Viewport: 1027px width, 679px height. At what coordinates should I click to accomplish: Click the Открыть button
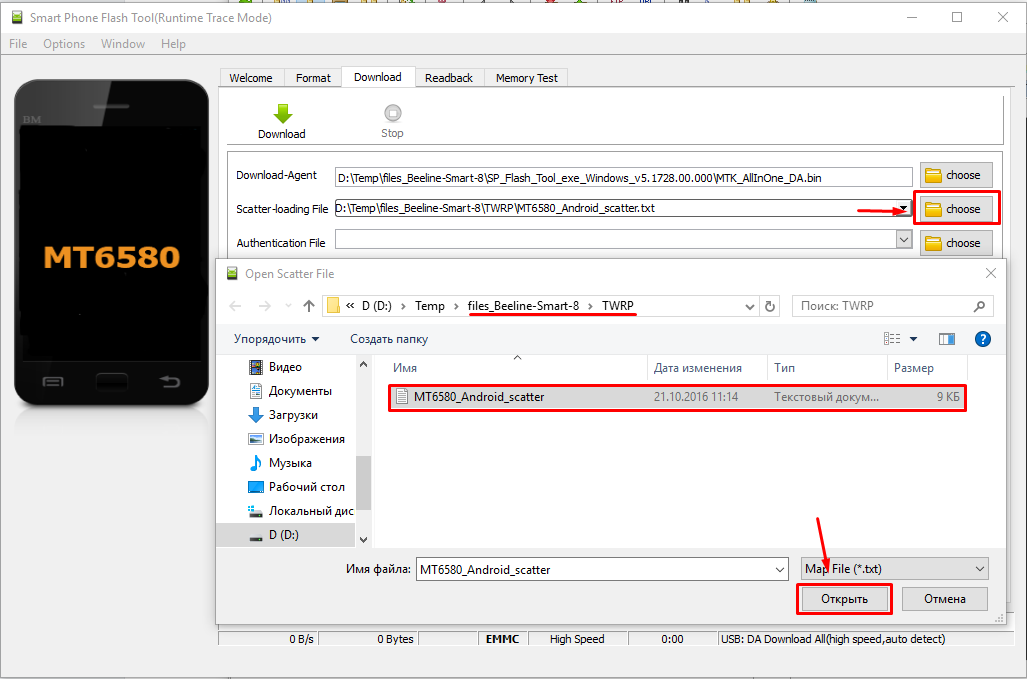(844, 599)
